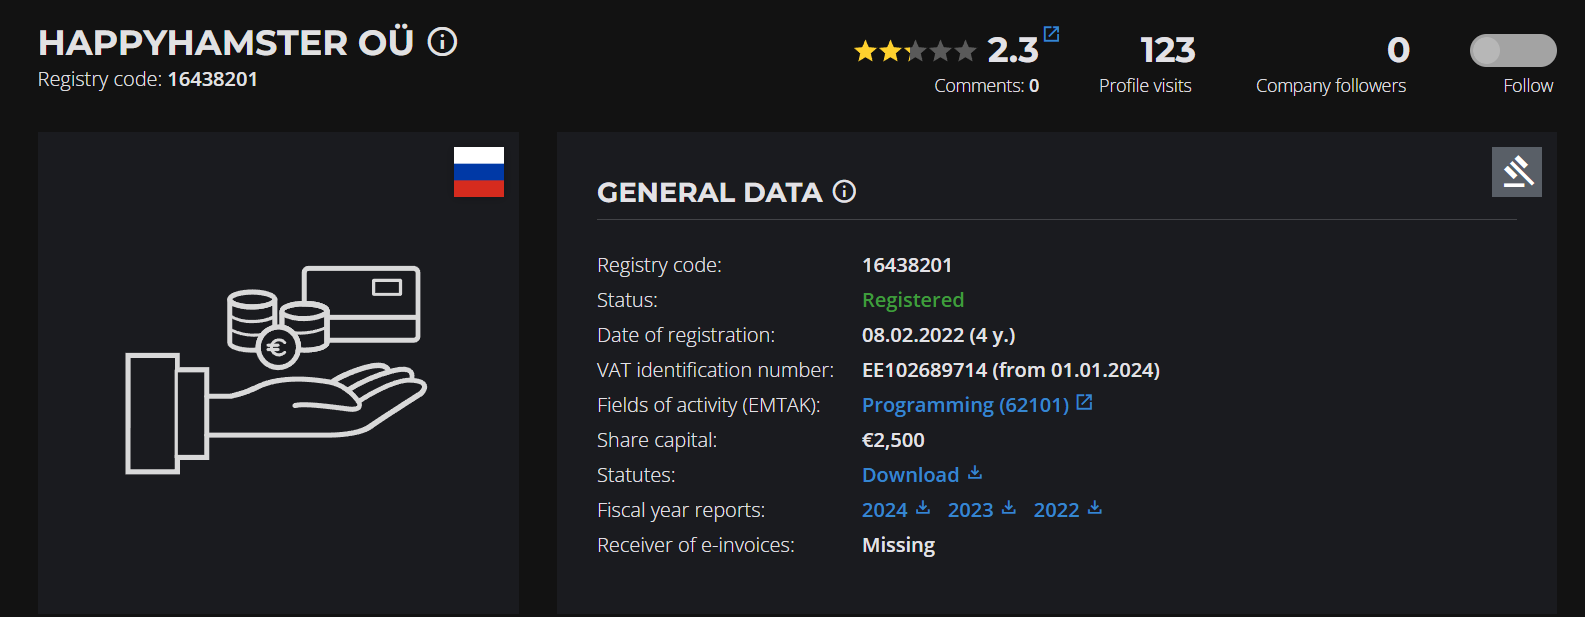Image resolution: width=1585 pixels, height=617 pixels.
Task: Click the company placeholder image with coins
Action: (276, 370)
